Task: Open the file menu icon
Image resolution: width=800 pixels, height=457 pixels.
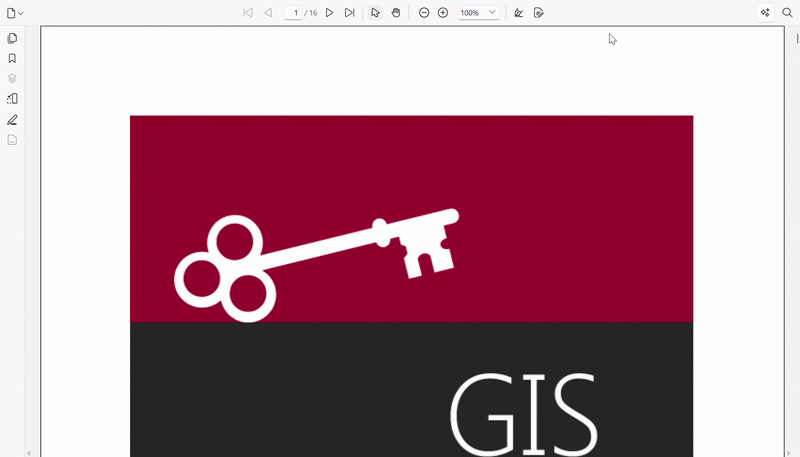Action: pyautogui.click(x=15, y=13)
